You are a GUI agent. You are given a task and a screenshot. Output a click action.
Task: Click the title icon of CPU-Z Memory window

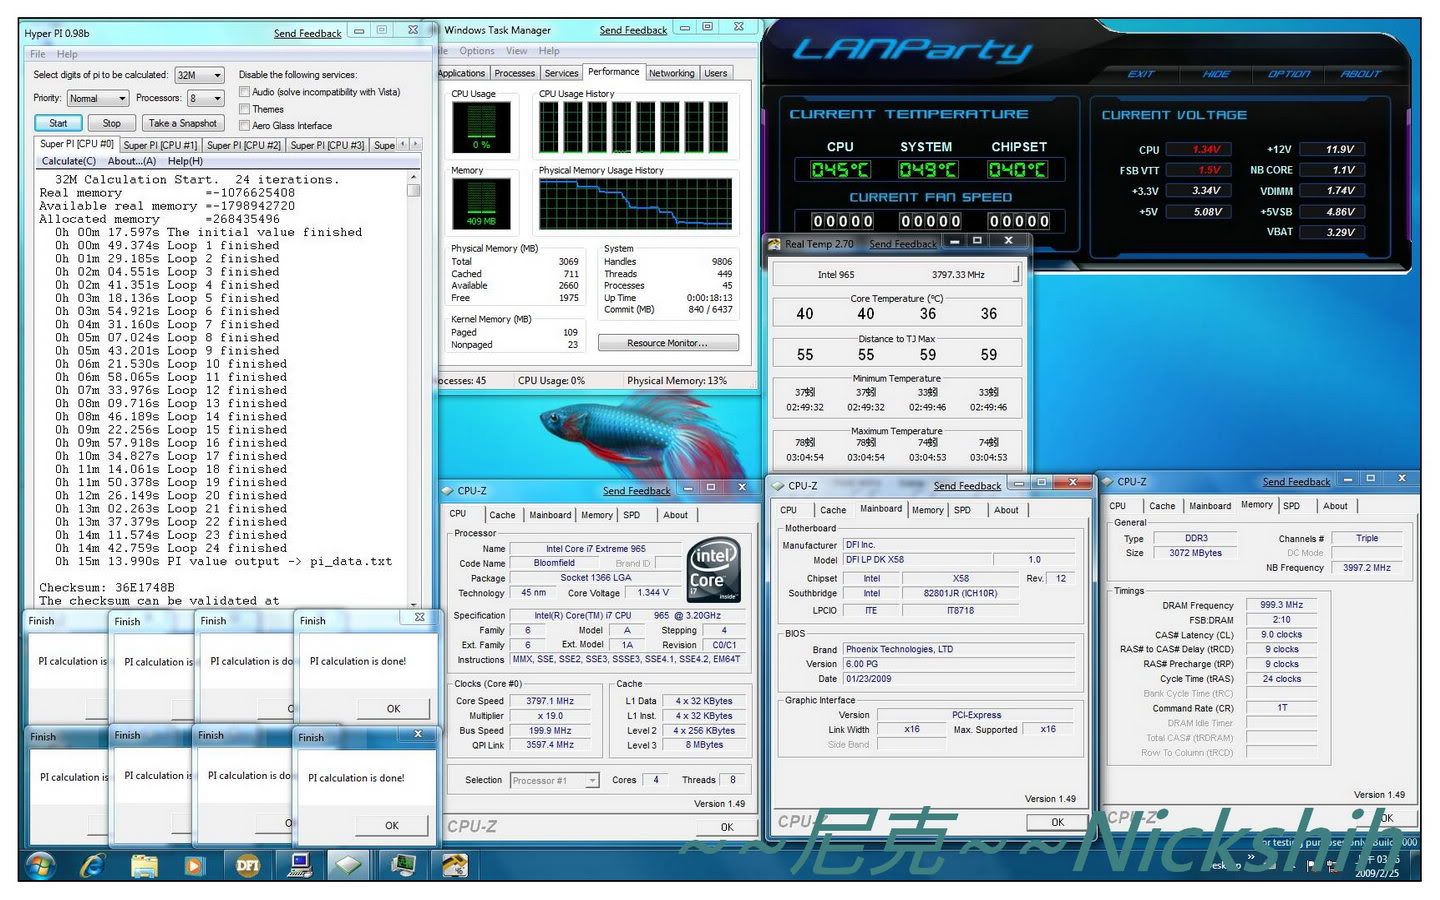(x=1107, y=481)
